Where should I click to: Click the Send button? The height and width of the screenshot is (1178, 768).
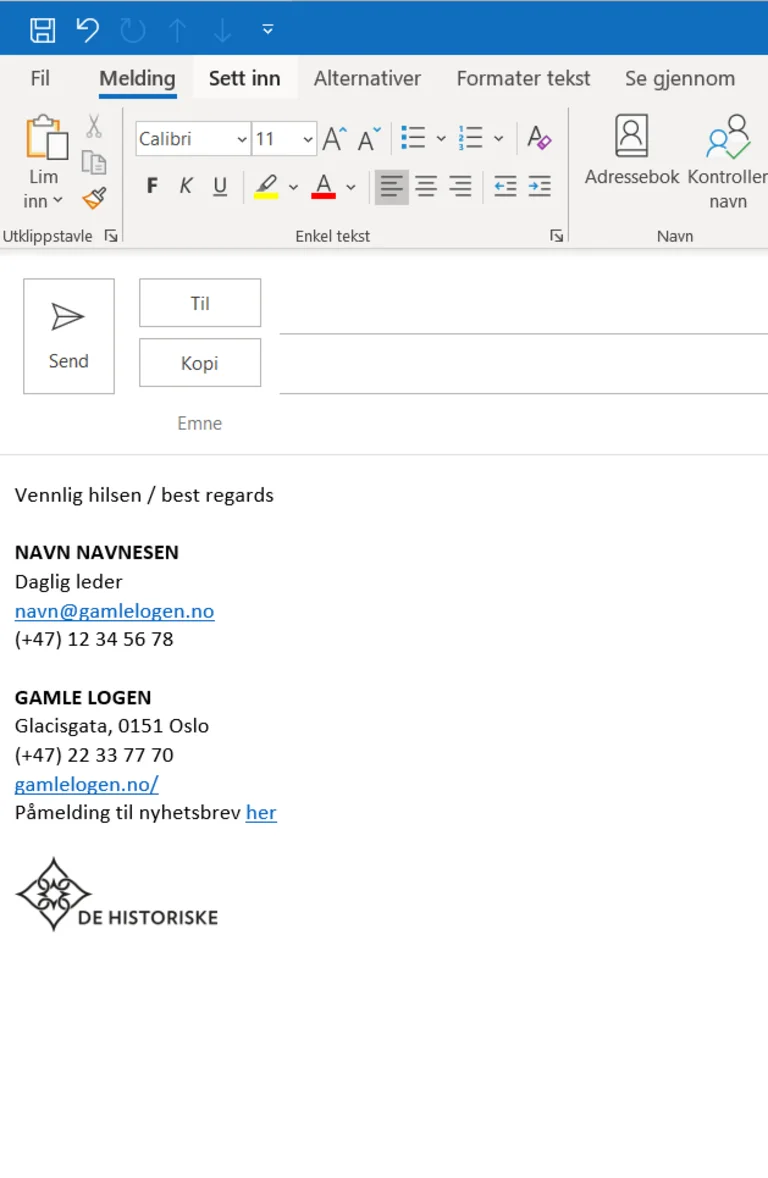pyautogui.click(x=69, y=336)
